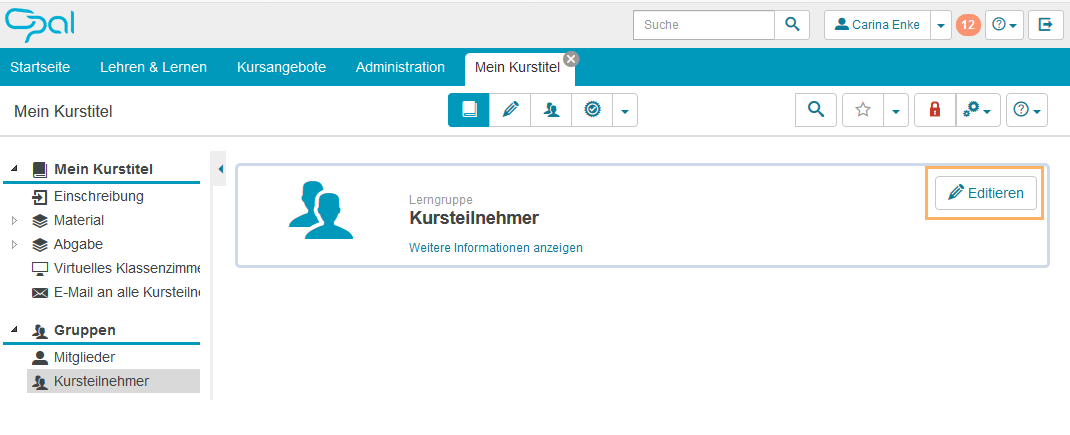Open the course help dropdown in the toolbar
This screenshot has width=1070, height=435.
tap(1027, 110)
